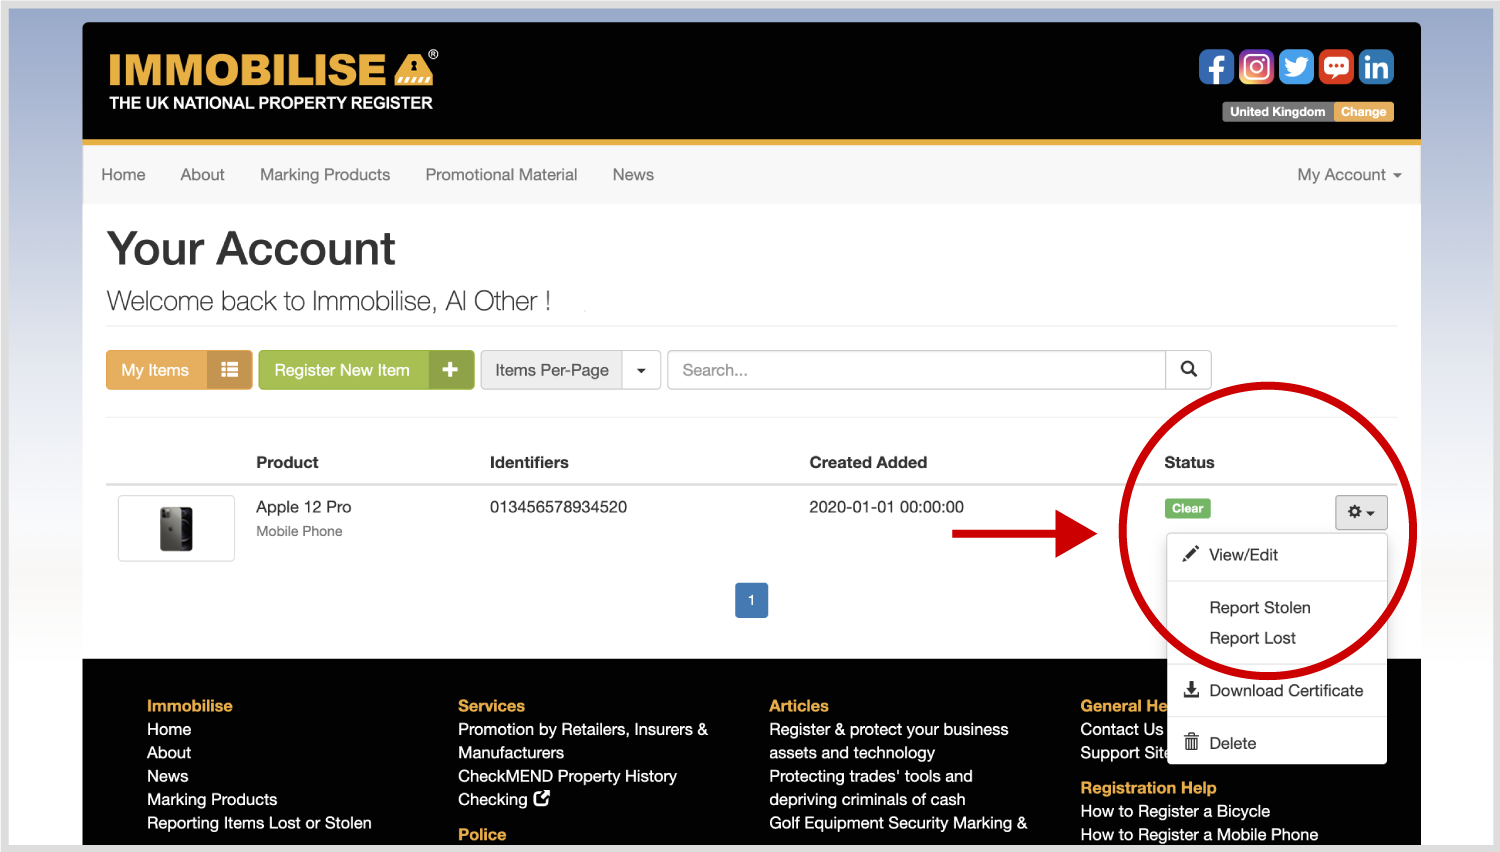1500x852 pixels.
Task: Click the list icon beside My Items
Action: point(229,370)
